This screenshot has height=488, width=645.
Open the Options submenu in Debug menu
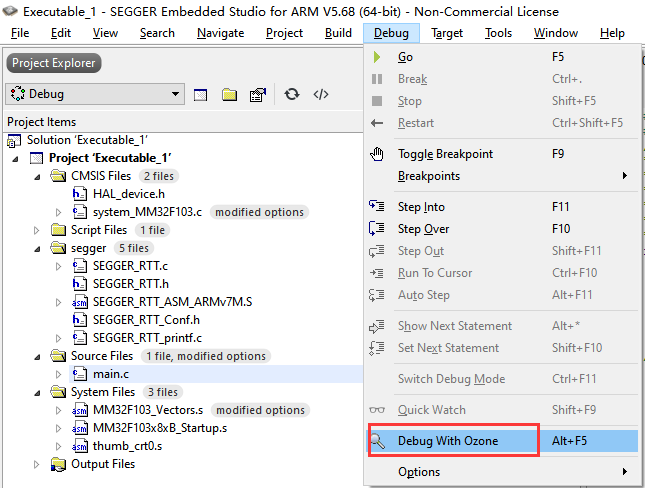coord(502,472)
